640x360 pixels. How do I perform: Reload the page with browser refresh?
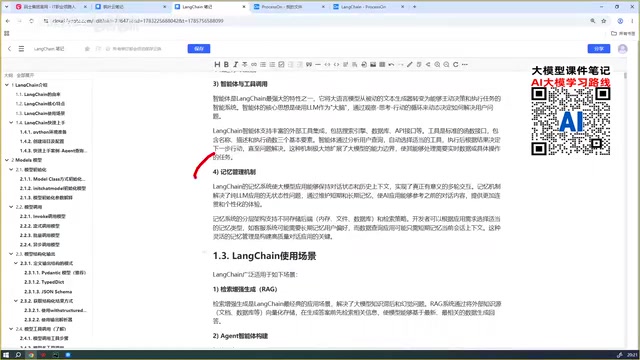coord(31,21)
